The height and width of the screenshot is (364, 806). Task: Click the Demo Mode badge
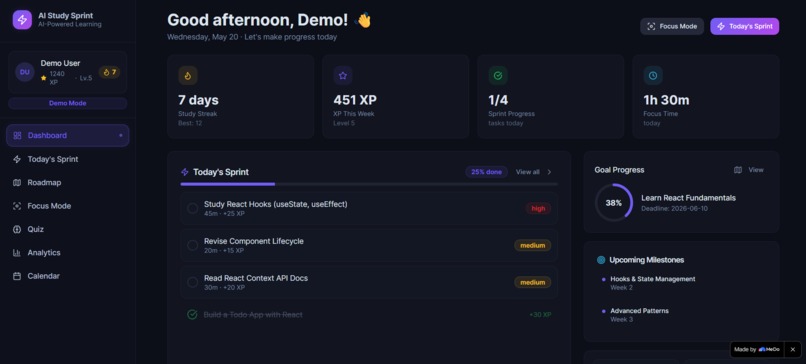(68, 103)
